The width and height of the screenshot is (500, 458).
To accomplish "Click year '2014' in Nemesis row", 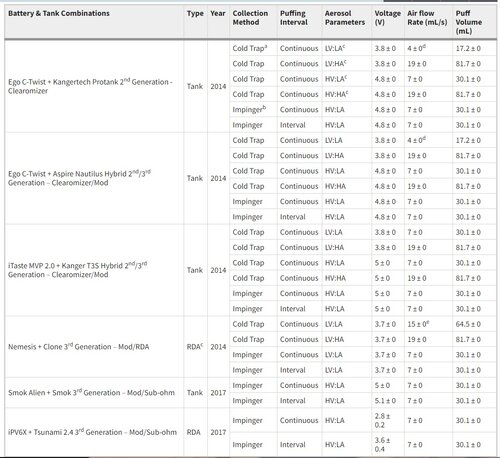I will coord(218,347).
